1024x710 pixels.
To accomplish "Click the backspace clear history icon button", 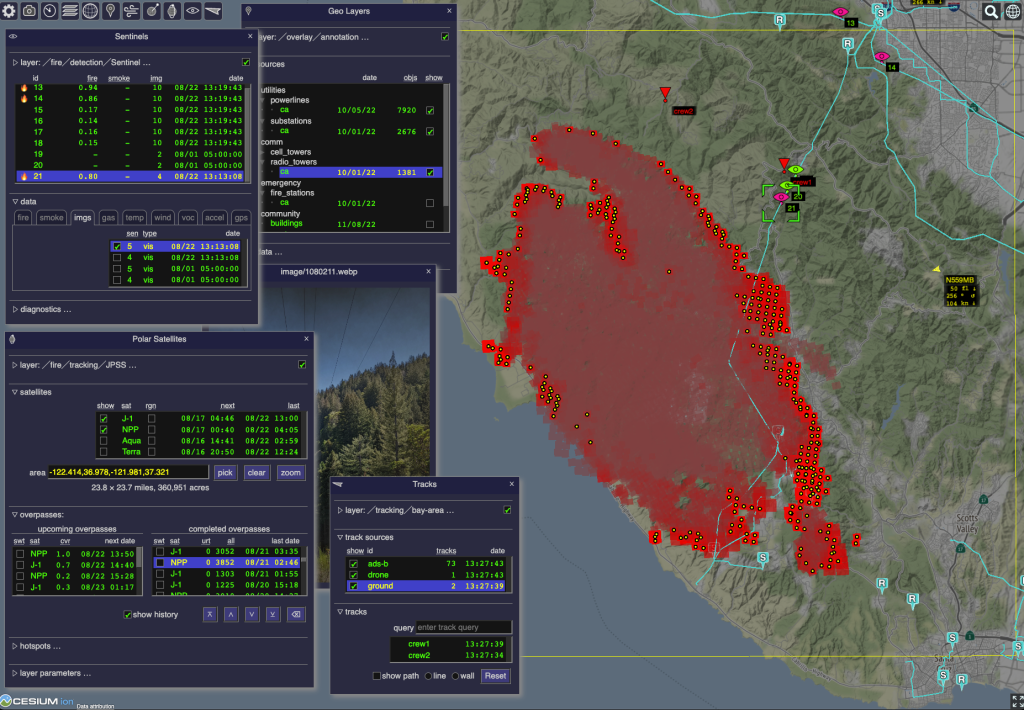I will tap(296, 615).
